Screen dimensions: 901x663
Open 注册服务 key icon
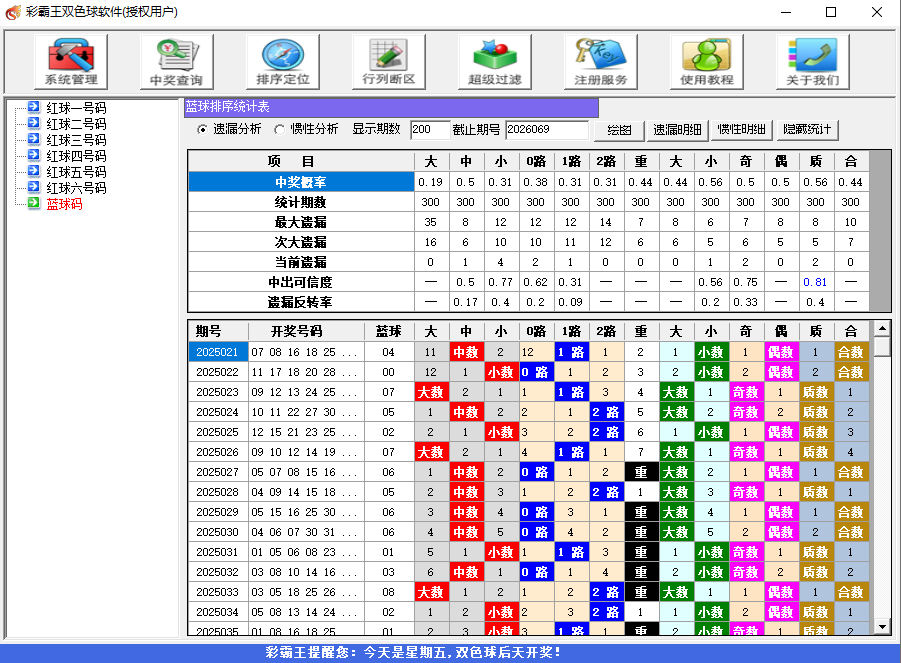(x=601, y=61)
